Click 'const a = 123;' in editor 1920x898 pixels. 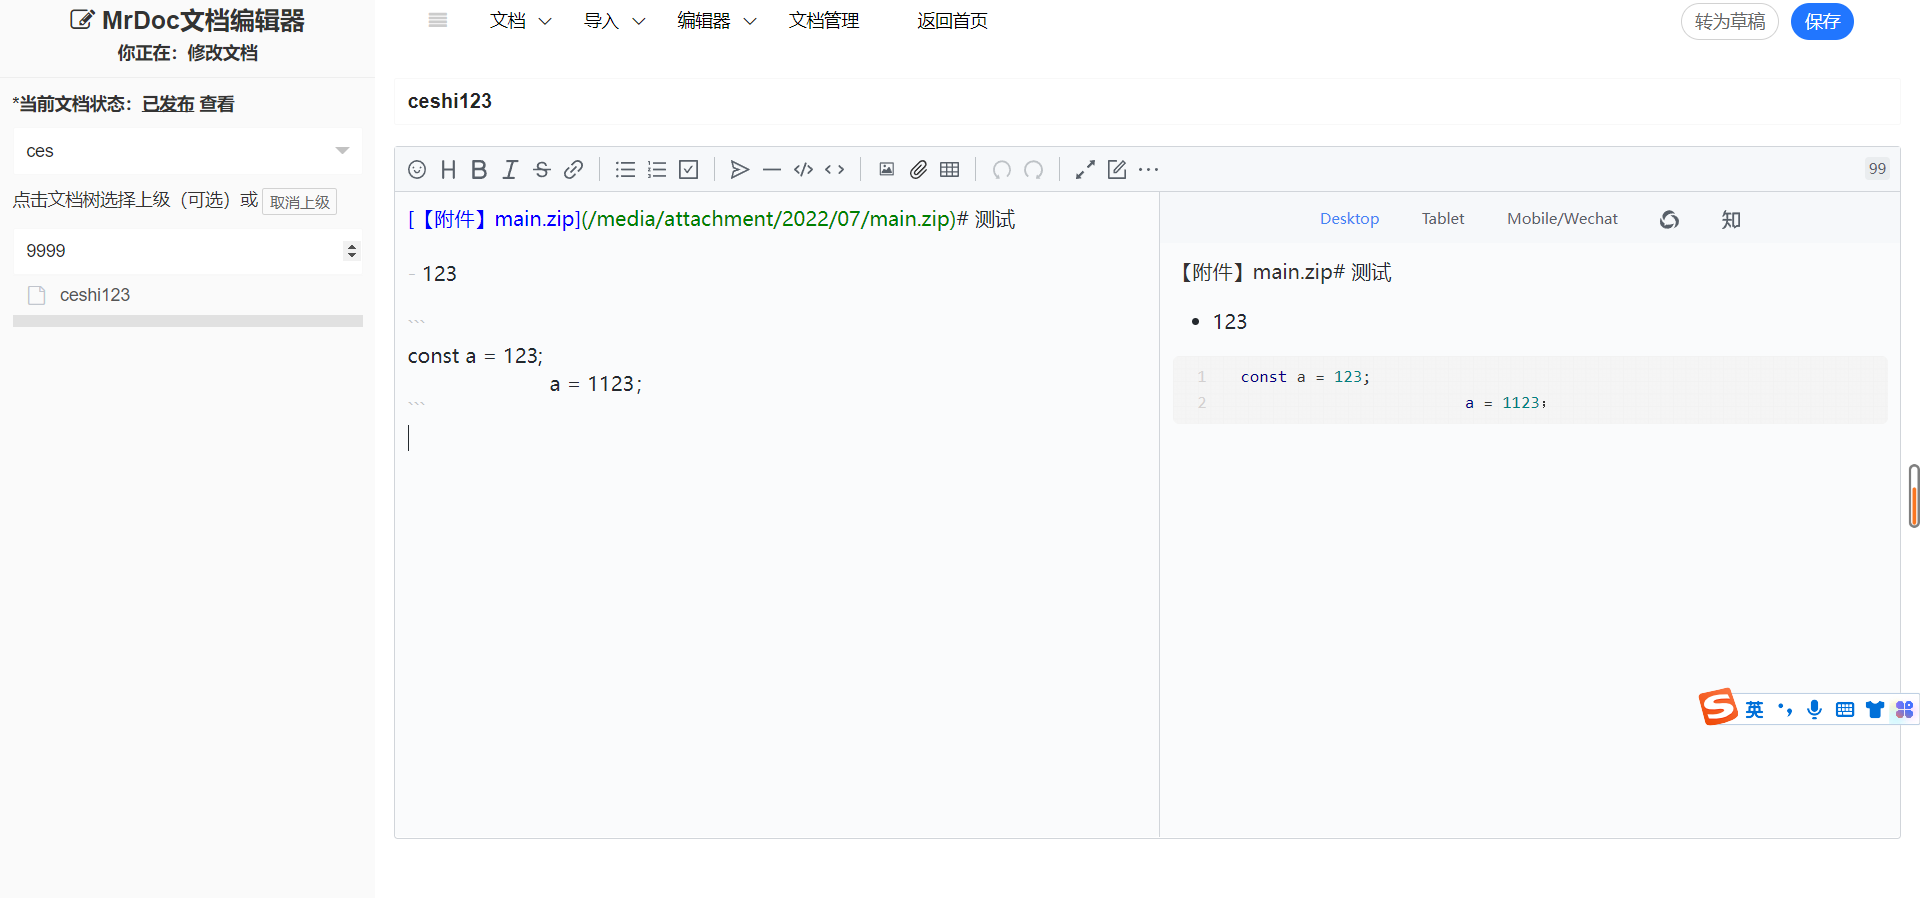pyautogui.click(x=476, y=356)
